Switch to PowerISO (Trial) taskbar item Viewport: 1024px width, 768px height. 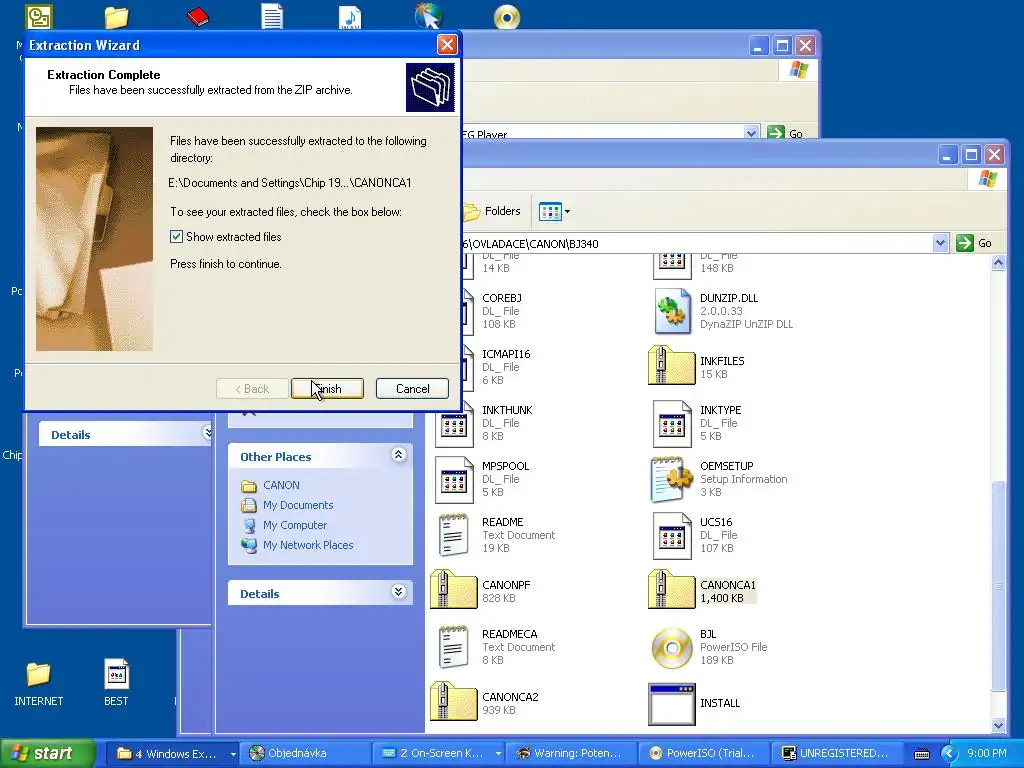[703, 754]
